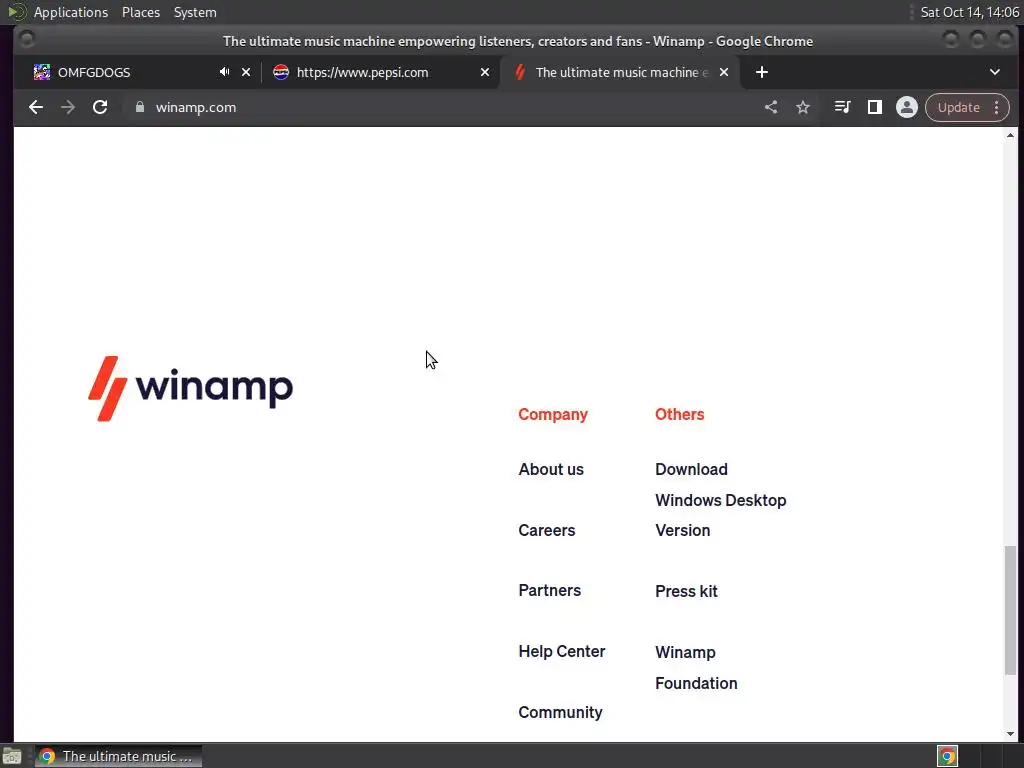Close the OMFGDOGS tab
This screenshot has width=1024, height=768.
(246, 72)
